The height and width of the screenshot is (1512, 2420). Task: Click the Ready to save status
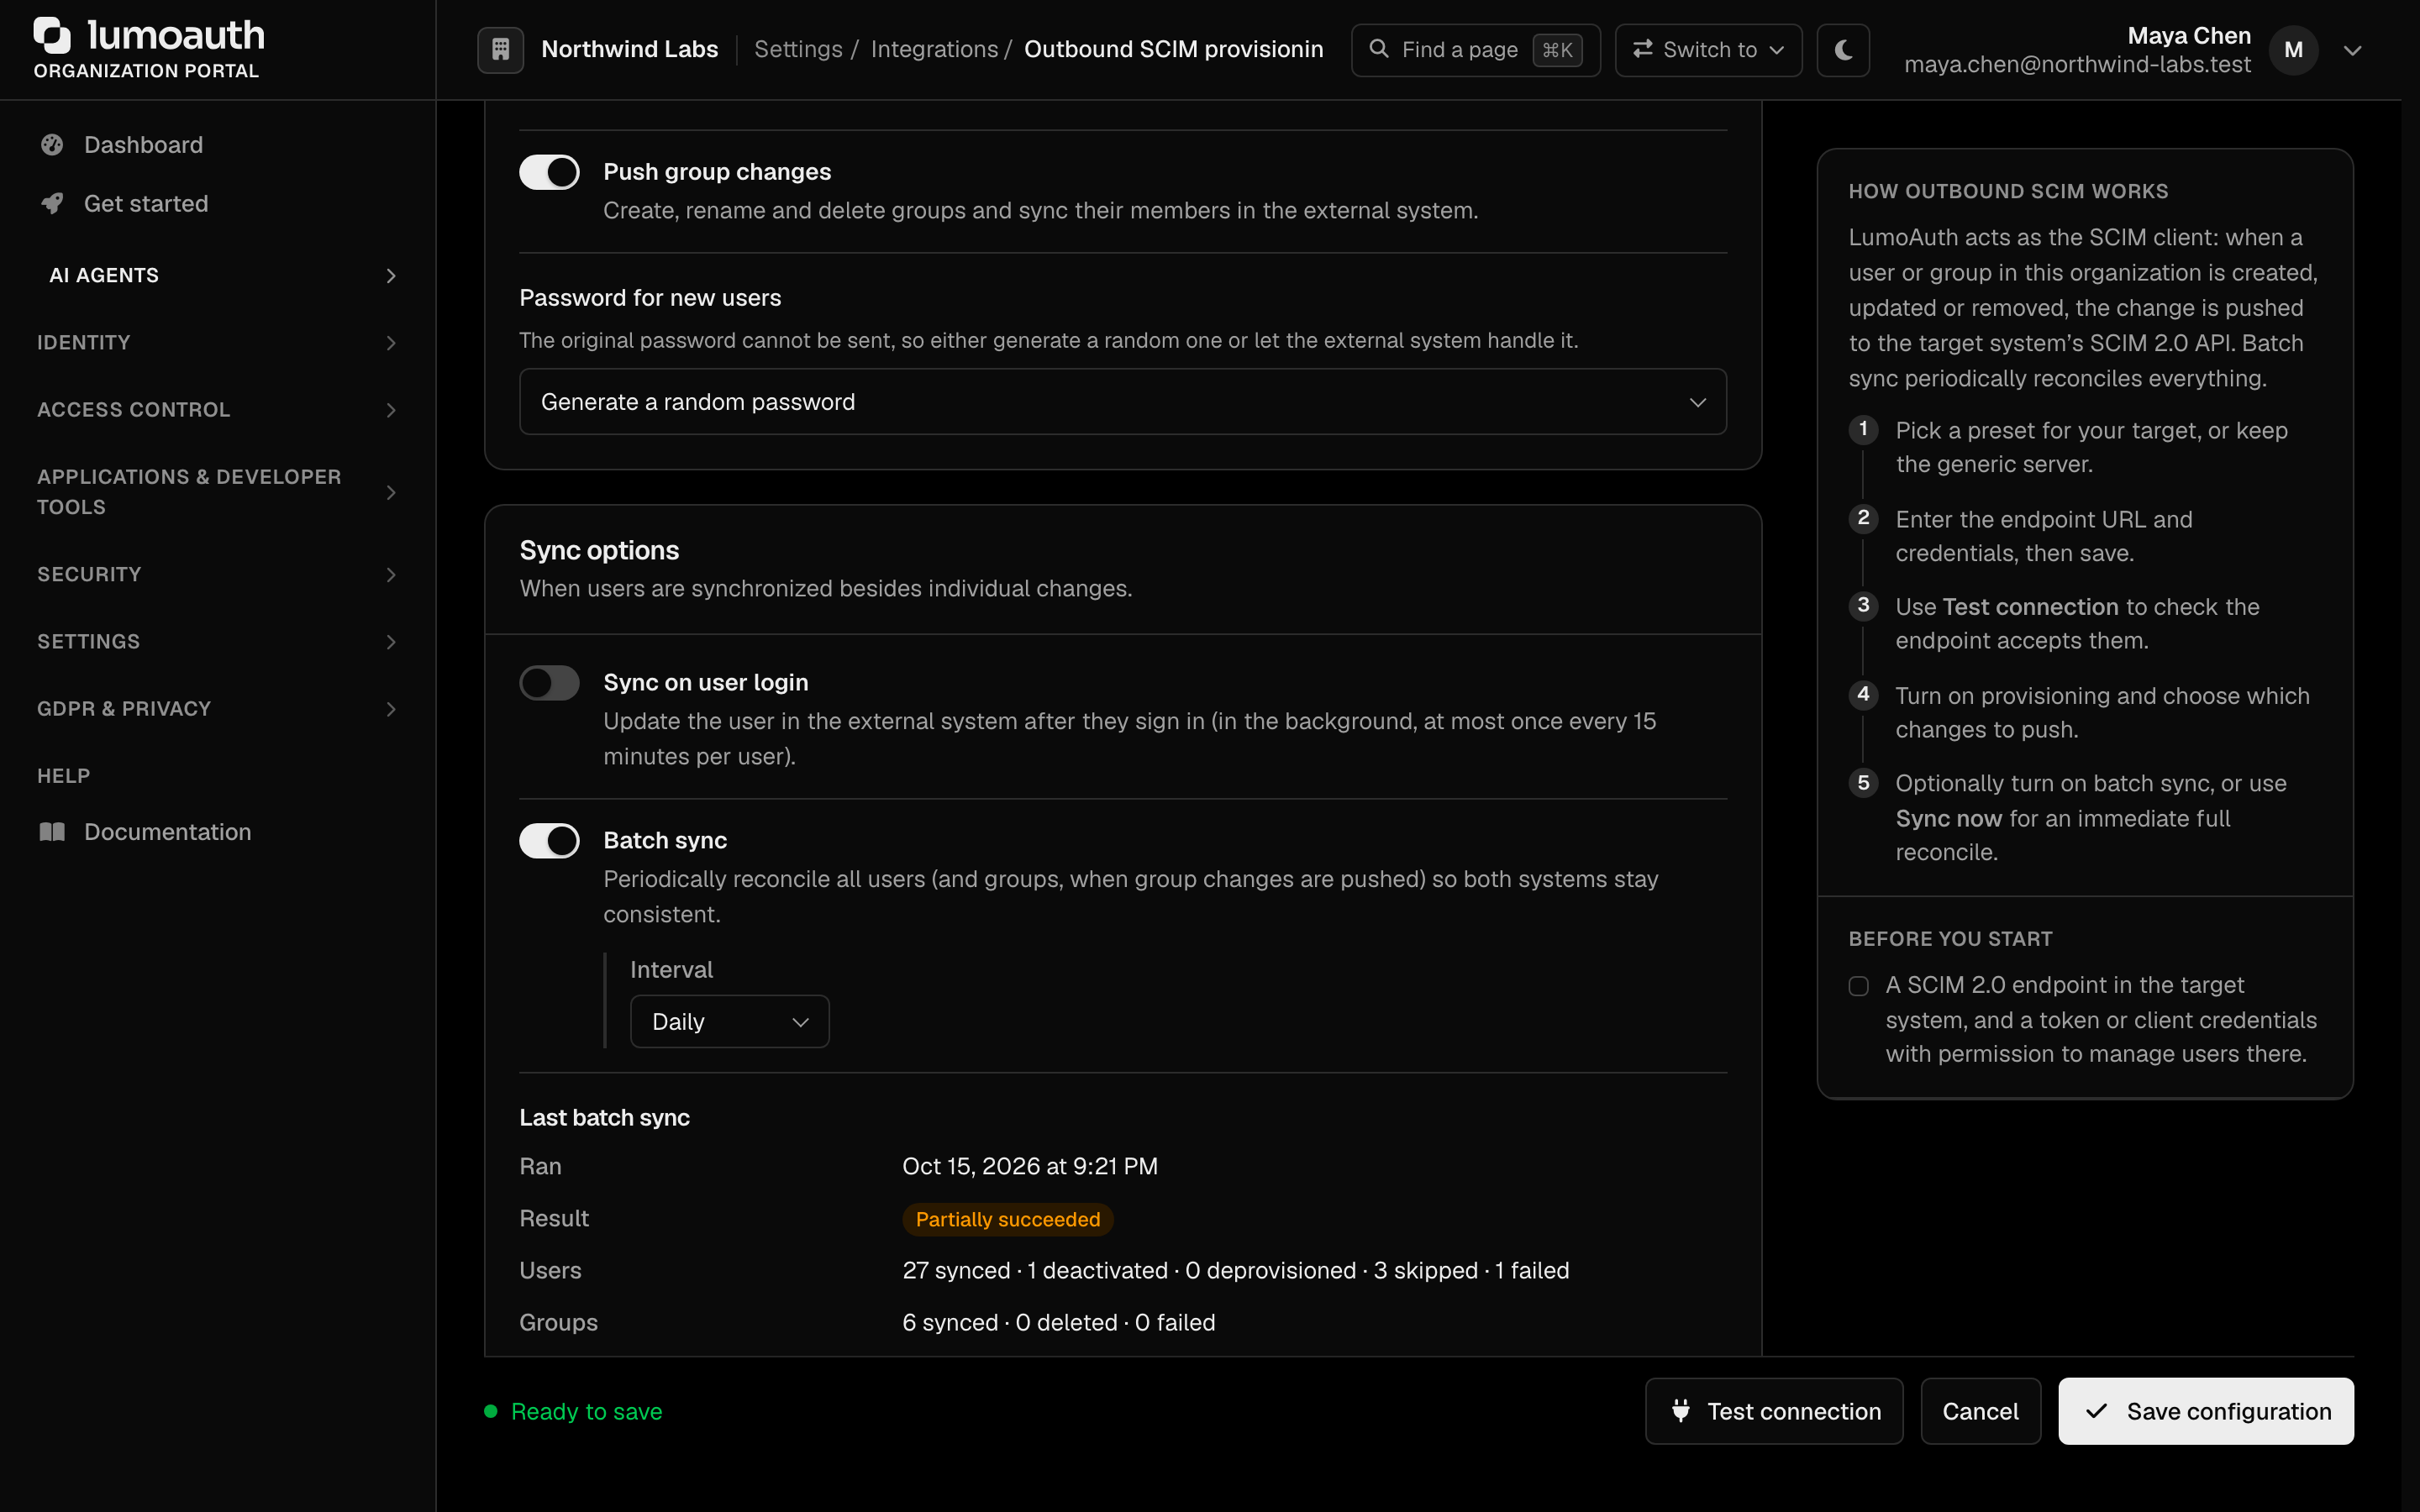573,1411
